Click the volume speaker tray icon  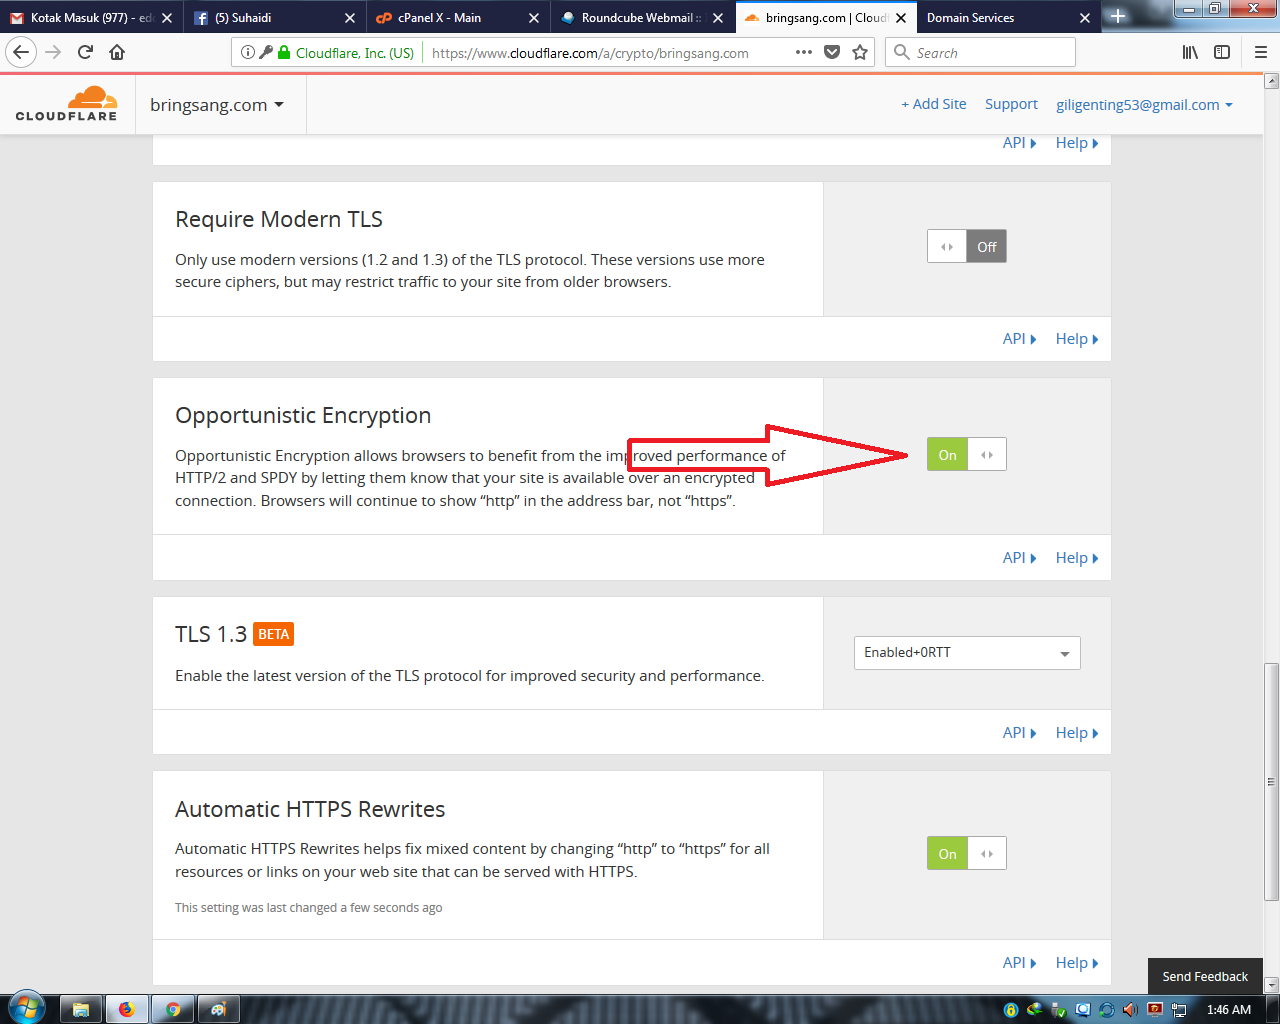(1130, 1009)
